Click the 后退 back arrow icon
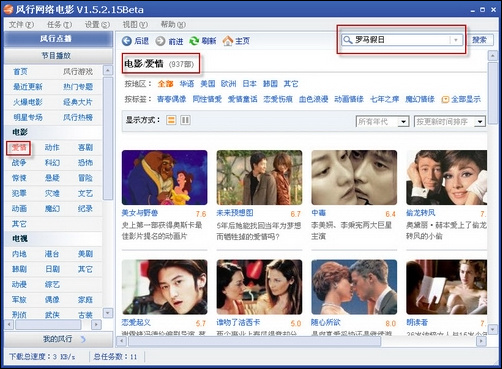The height and width of the screenshot is (369, 502). [127, 41]
